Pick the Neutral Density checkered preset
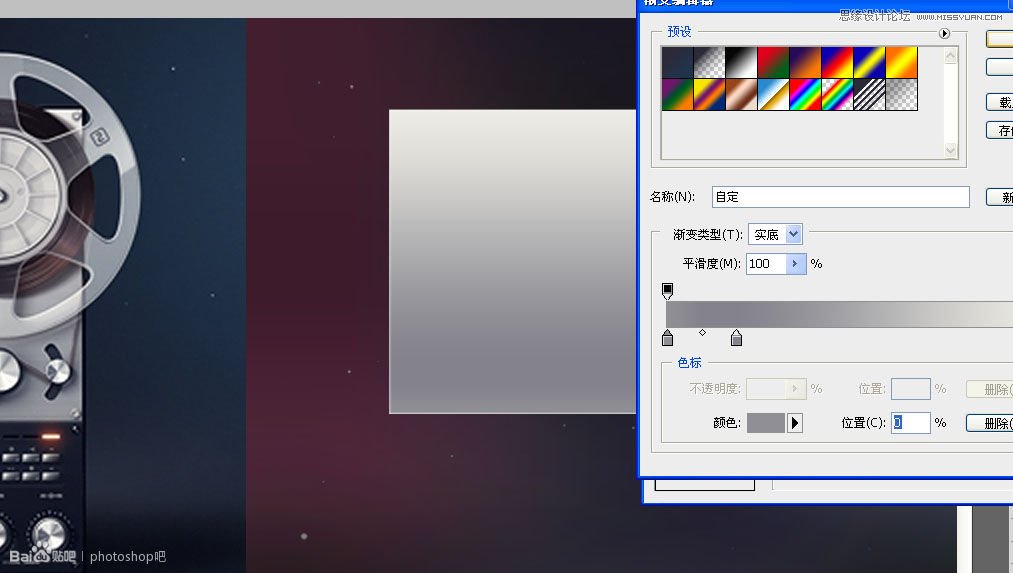Image resolution: width=1013 pixels, height=573 pixels. [x=901, y=94]
